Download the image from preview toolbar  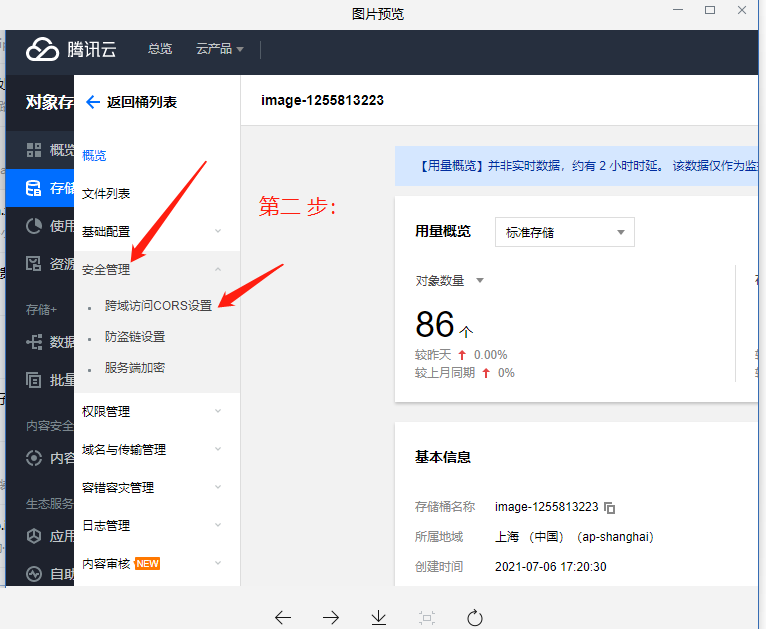click(x=379, y=617)
